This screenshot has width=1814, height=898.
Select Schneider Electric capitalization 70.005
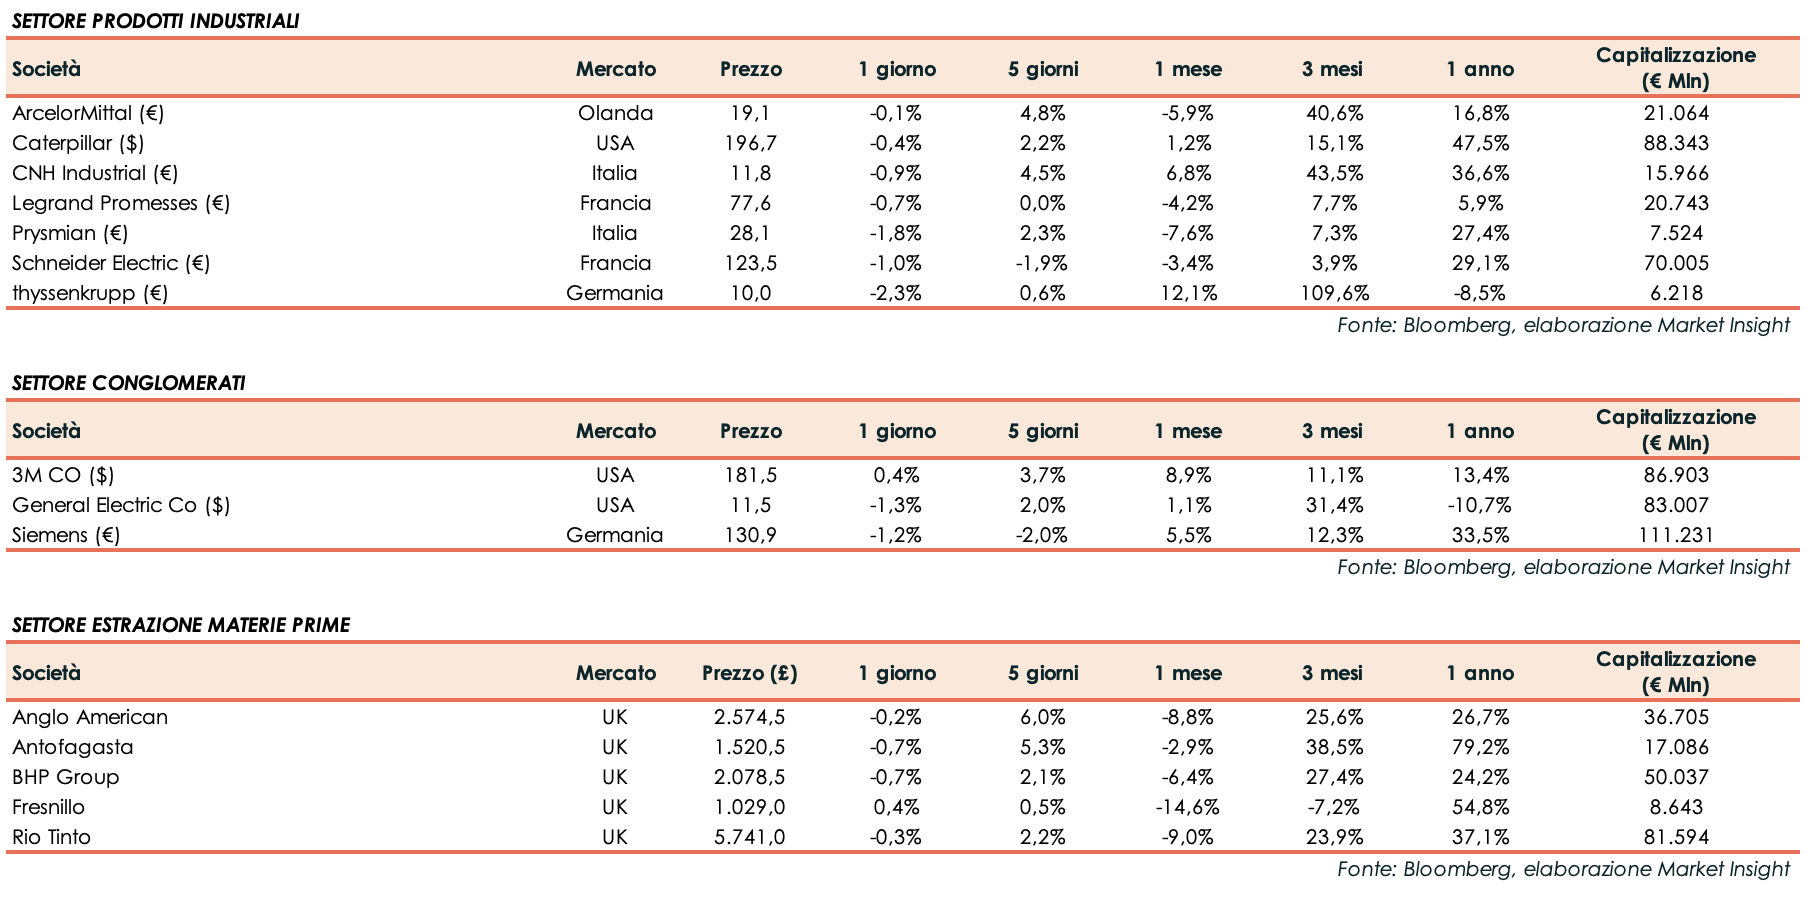(x=1675, y=263)
